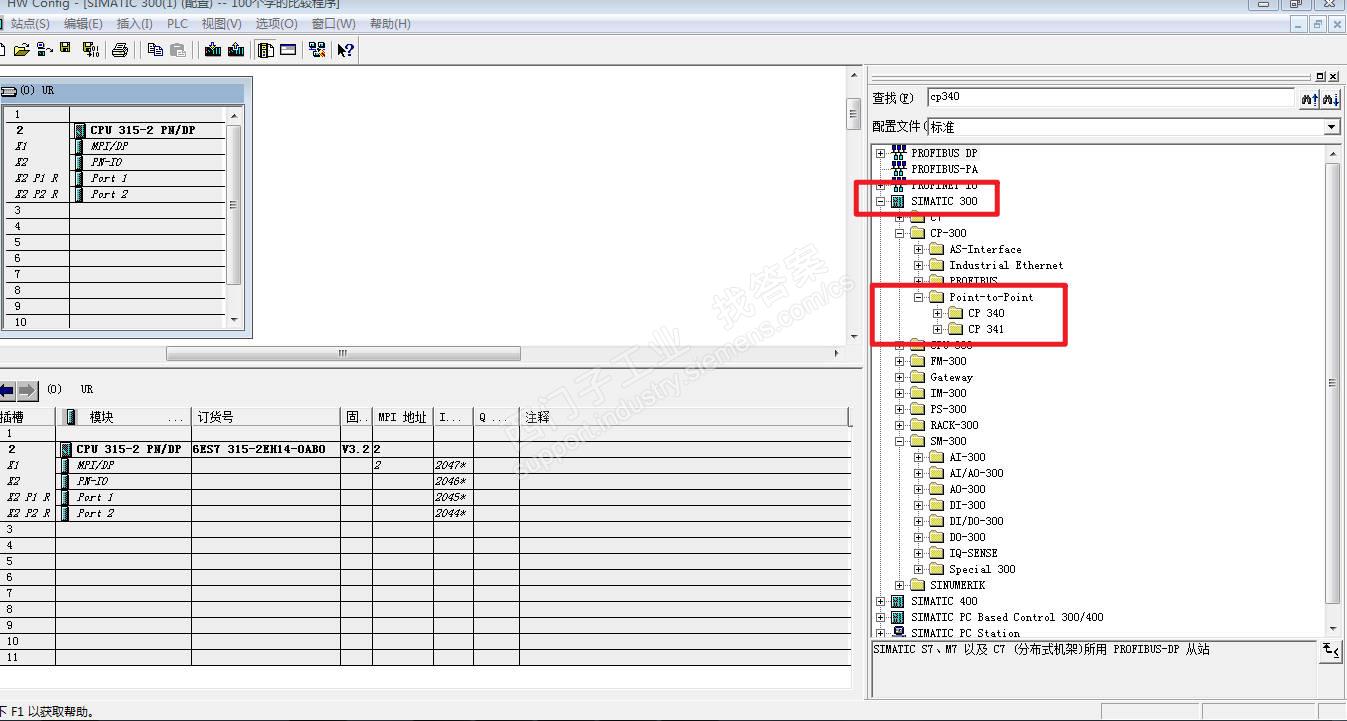Collapse the Point-to-Point folder node
Screen dimensions: 1347x721
(x=918, y=297)
